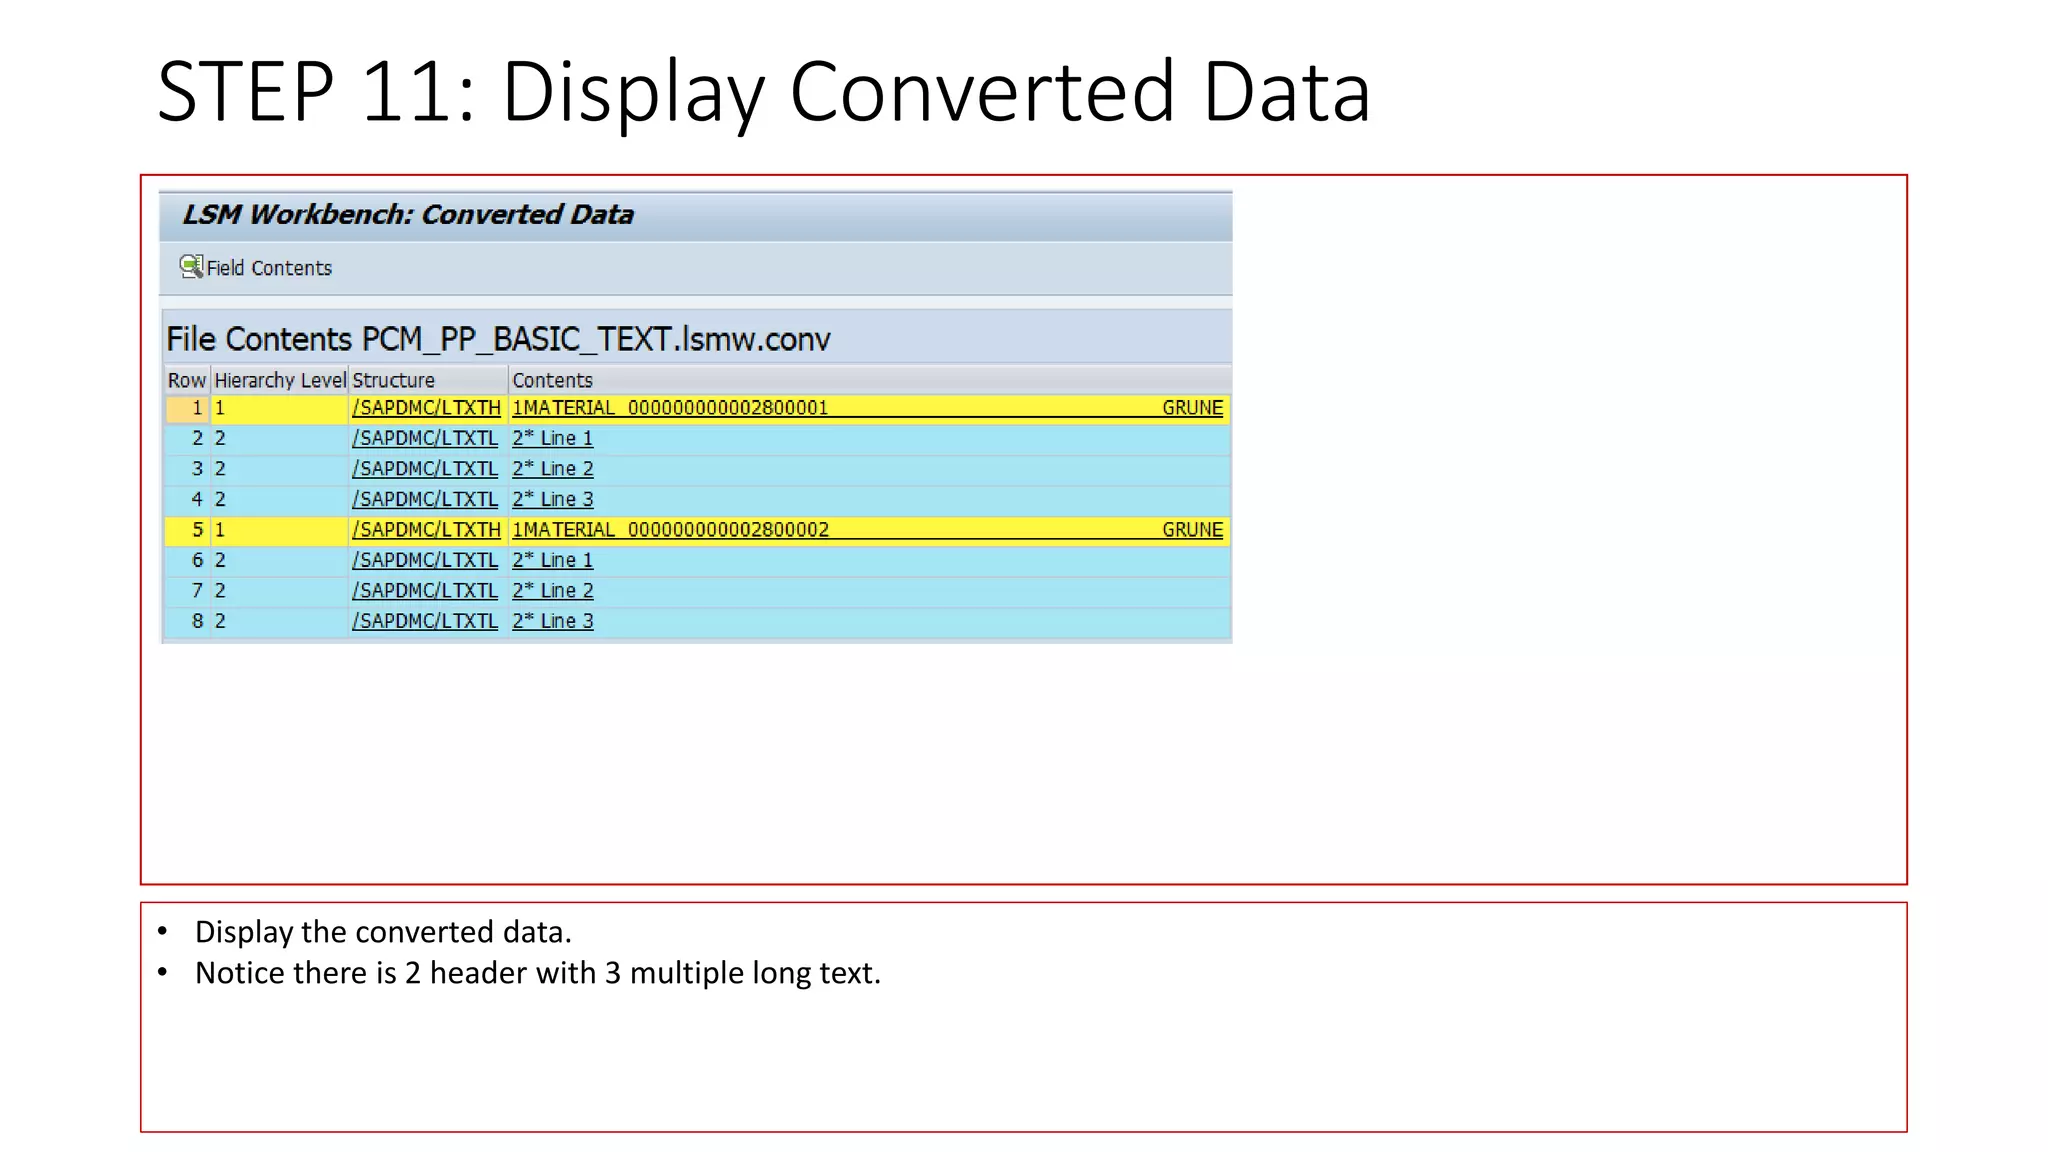Image resolution: width=2048 pixels, height=1152 pixels.
Task: Select the '2* Line 3' link in row 4
Action: point(552,499)
